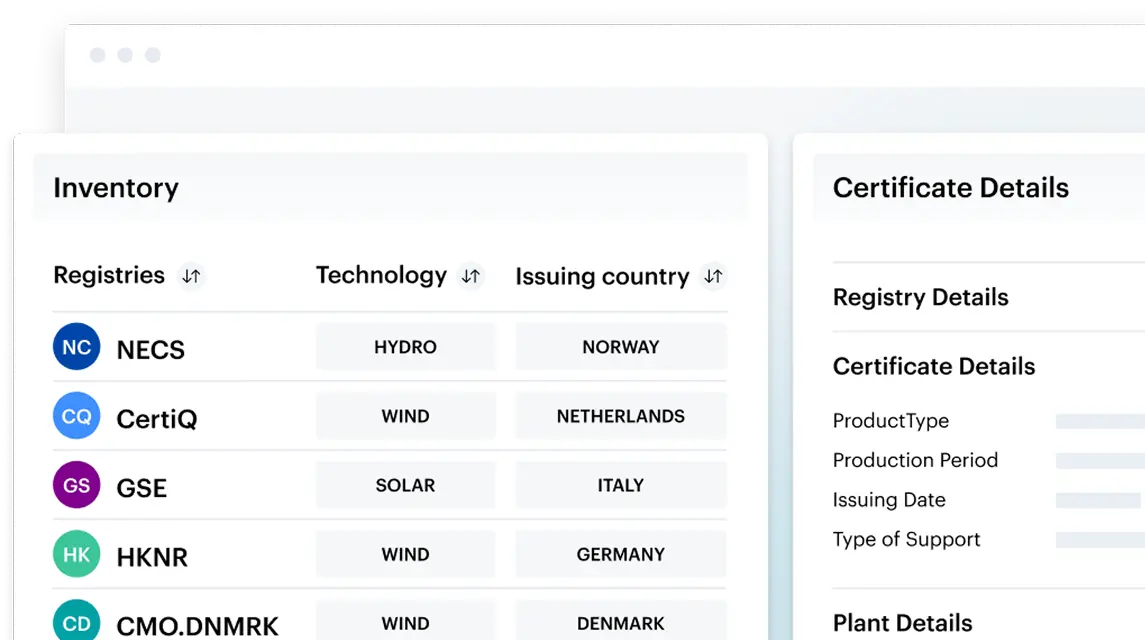Click the GS avatar for GSE
Viewport: 1145px width, 640px height.
pyautogui.click(x=77, y=484)
